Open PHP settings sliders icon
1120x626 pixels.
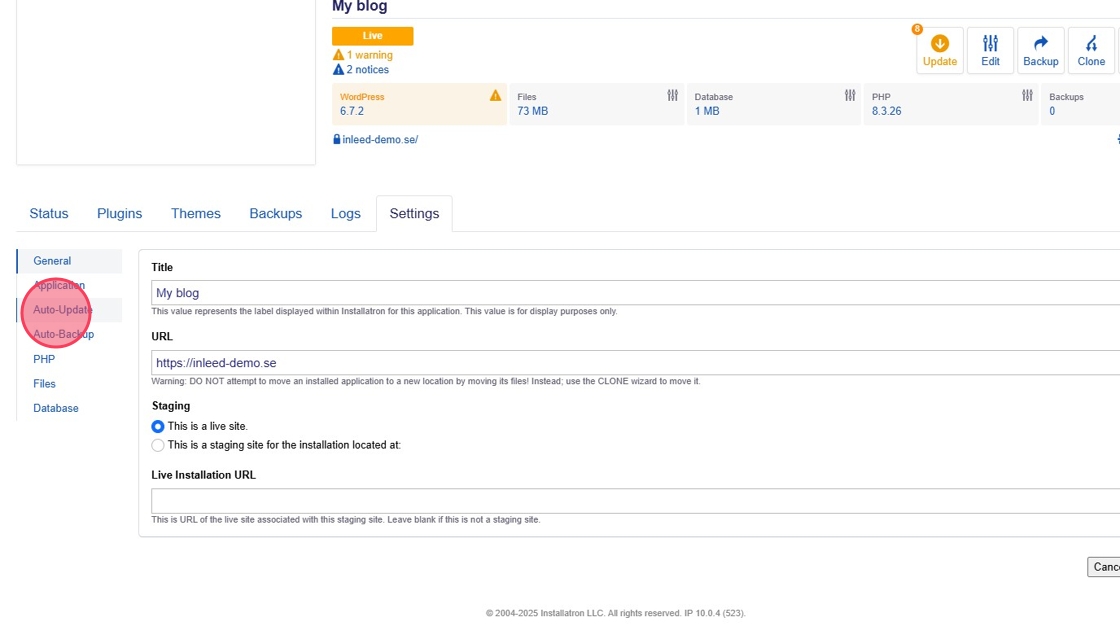[x=1027, y=96]
